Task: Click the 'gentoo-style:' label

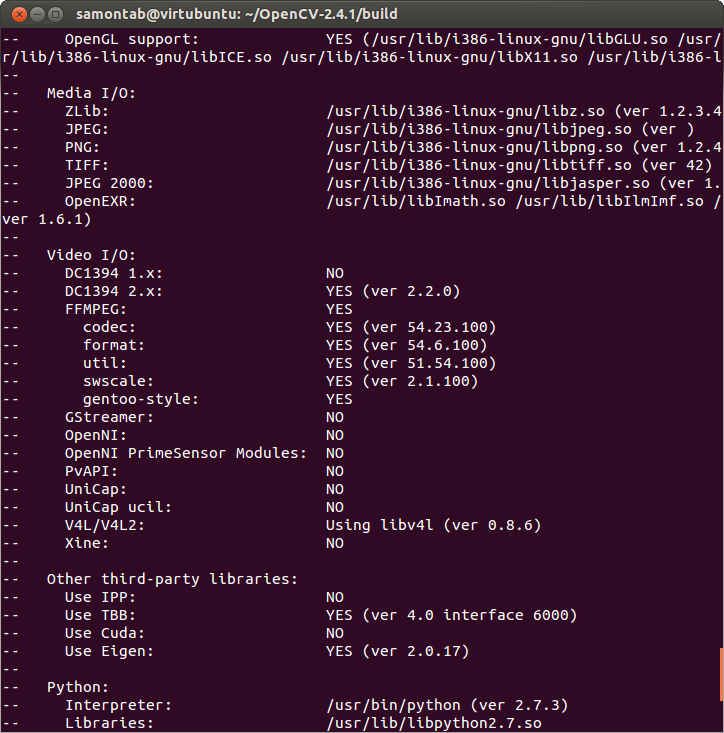Action: tap(141, 399)
